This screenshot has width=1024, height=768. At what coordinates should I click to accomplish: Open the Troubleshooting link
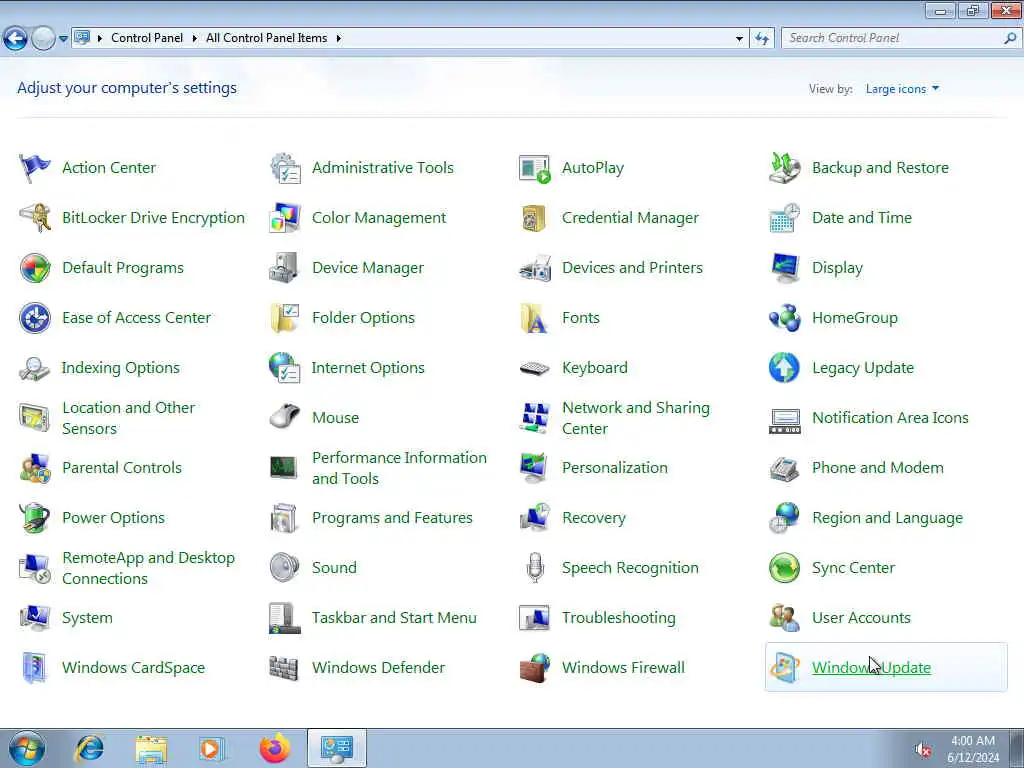(x=619, y=618)
